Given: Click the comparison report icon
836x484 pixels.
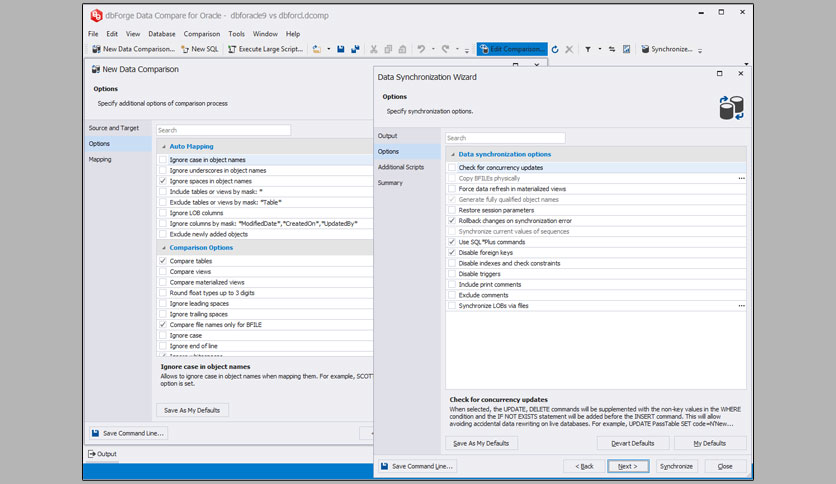Looking at the screenshot, I should tap(626, 49).
